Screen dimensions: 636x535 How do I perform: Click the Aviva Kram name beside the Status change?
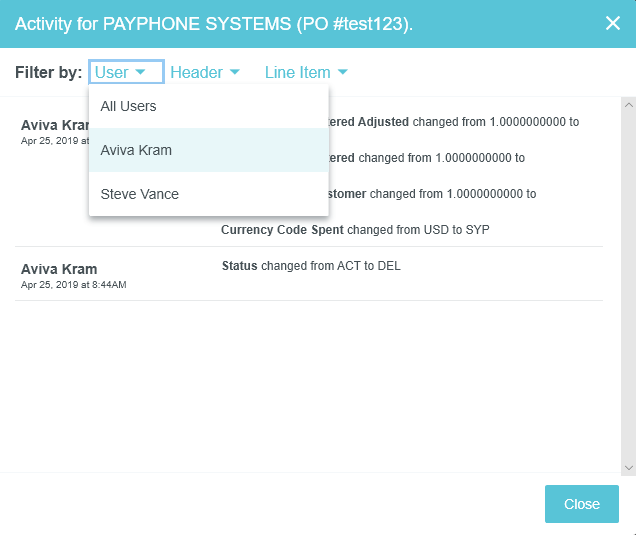pos(59,269)
